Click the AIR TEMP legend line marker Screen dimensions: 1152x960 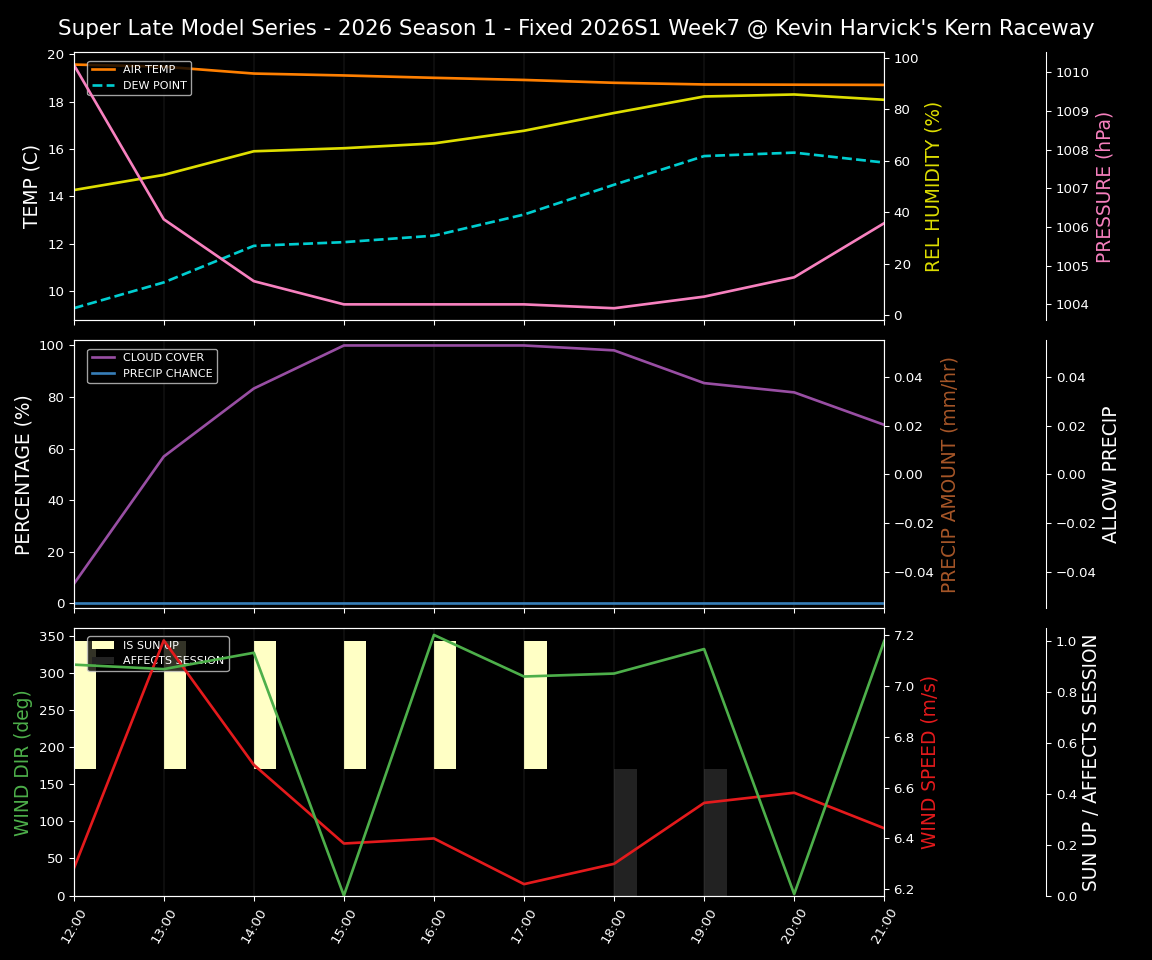pyautogui.click(x=101, y=70)
